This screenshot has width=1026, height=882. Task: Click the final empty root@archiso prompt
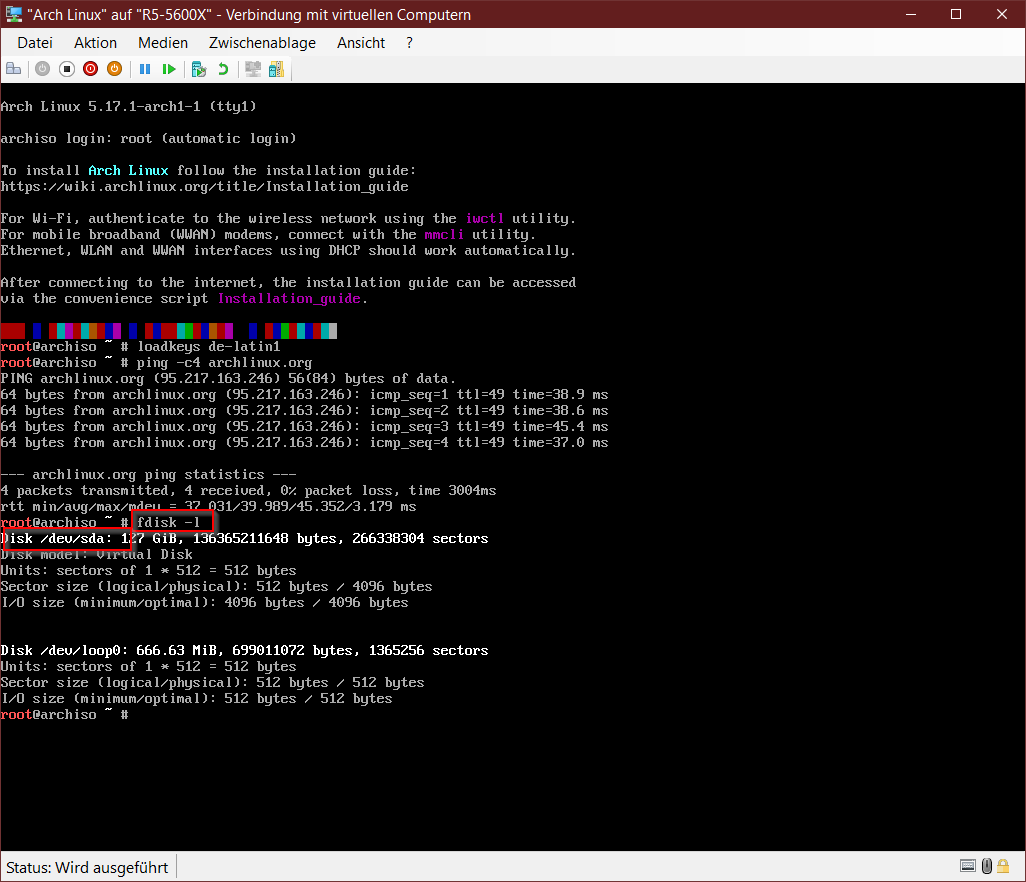[64, 714]
